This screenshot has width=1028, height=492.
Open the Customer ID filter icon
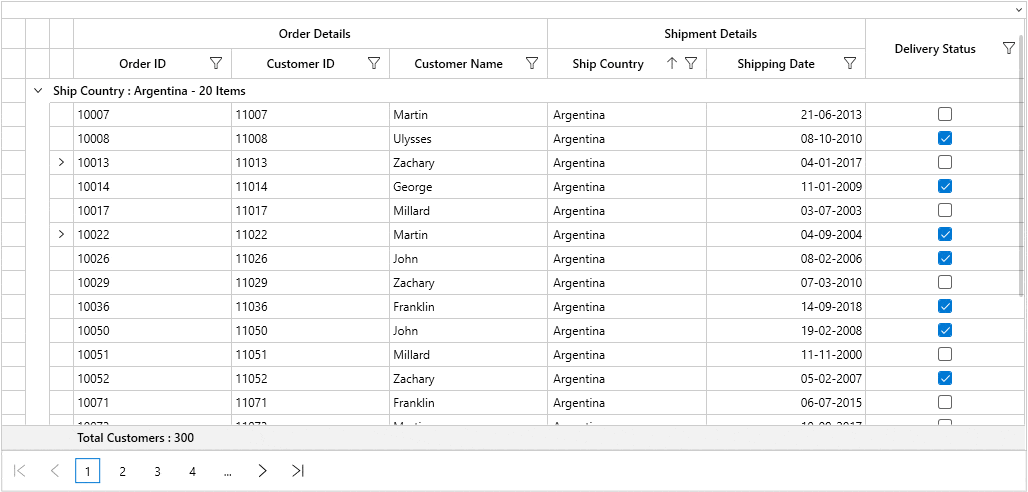pyautogui.click(x=374, y=63)
